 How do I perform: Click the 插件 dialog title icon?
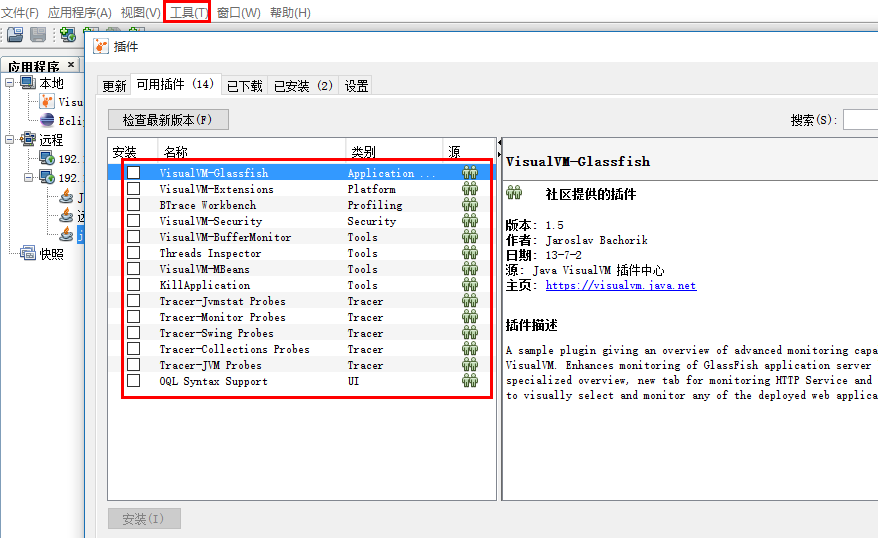(x=101, y=46)
